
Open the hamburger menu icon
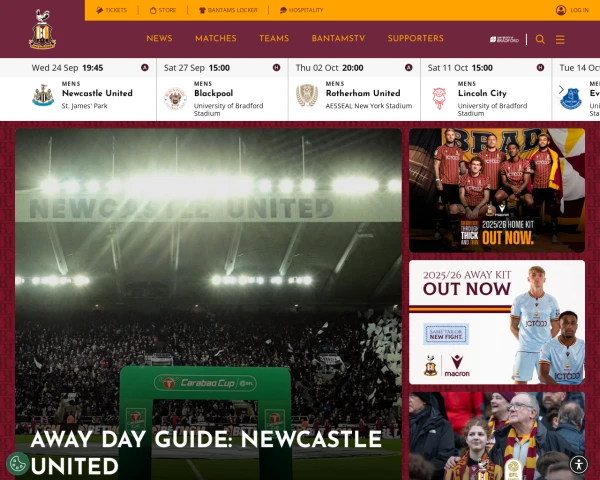[x=560, y=39]
